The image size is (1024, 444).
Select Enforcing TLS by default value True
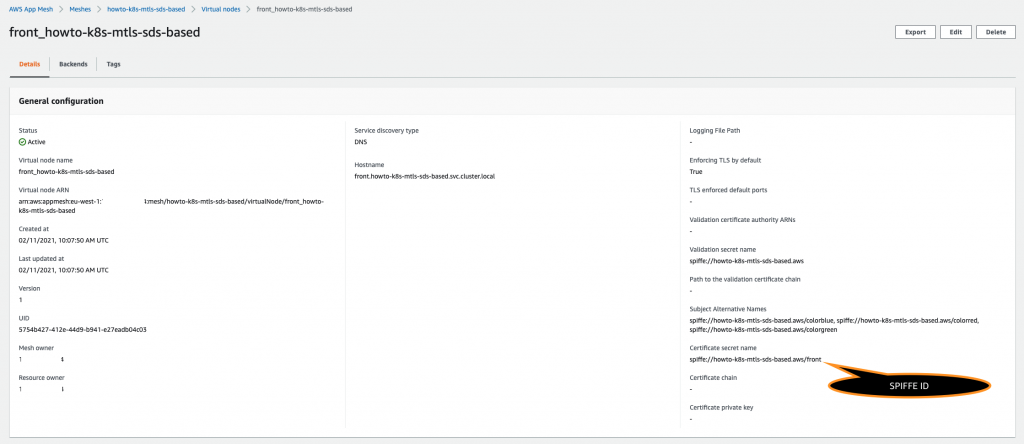(x=696, y=172)
